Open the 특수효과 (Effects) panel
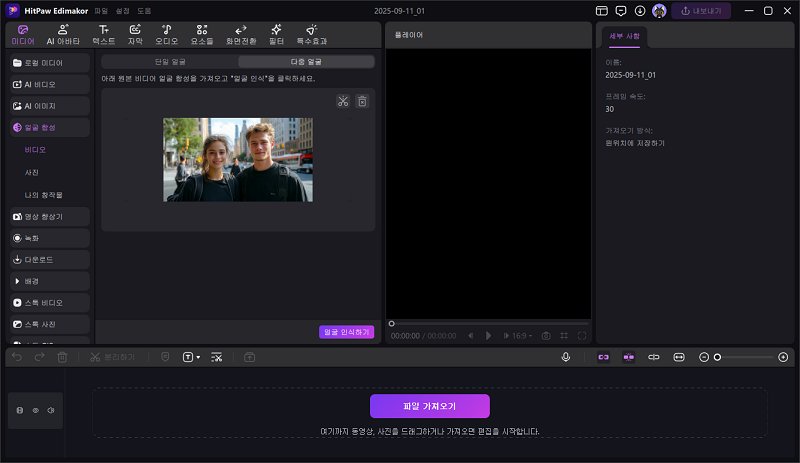 coord(312,35)
